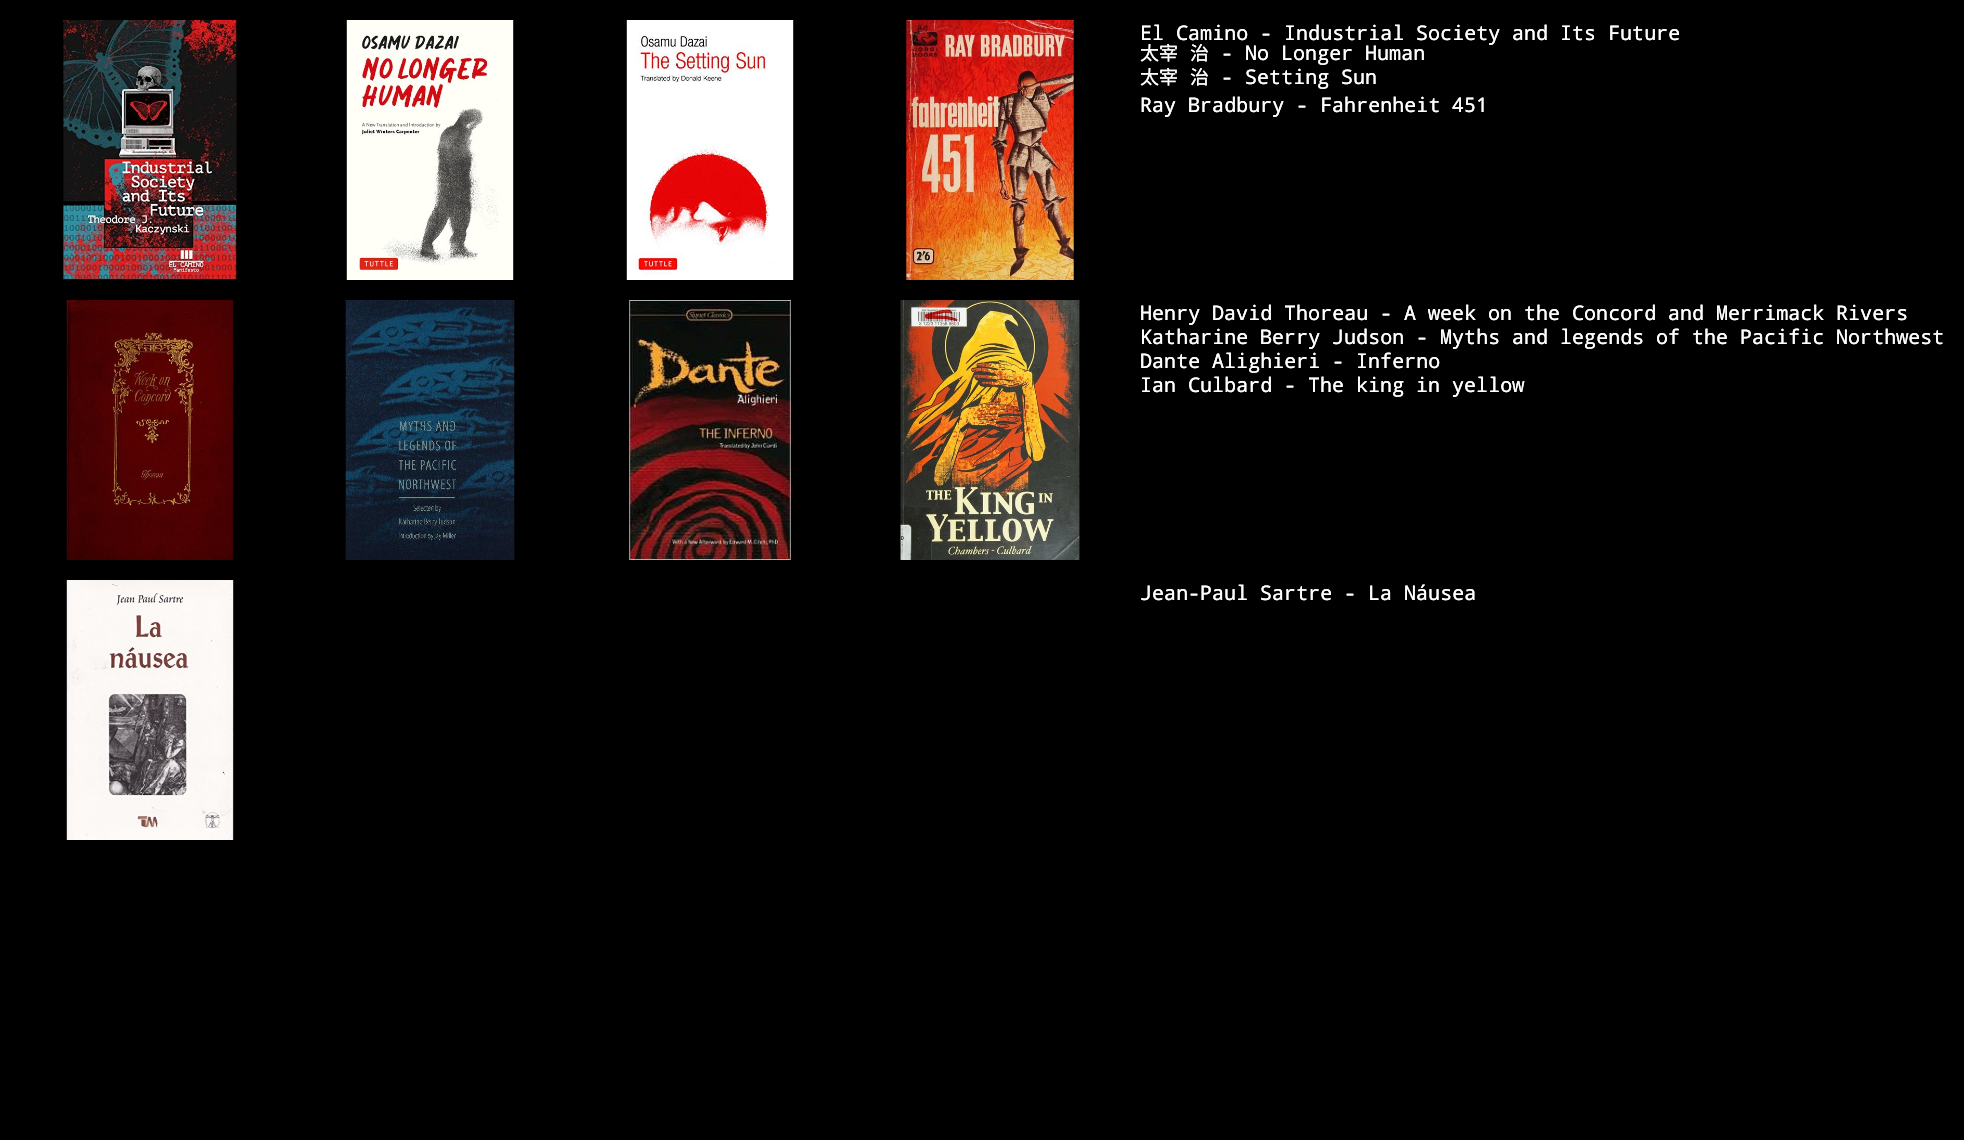The width and height of the screenshot is (1964, 1140).
Task: Open The King in Yellow cover
Action: [990, 429]
